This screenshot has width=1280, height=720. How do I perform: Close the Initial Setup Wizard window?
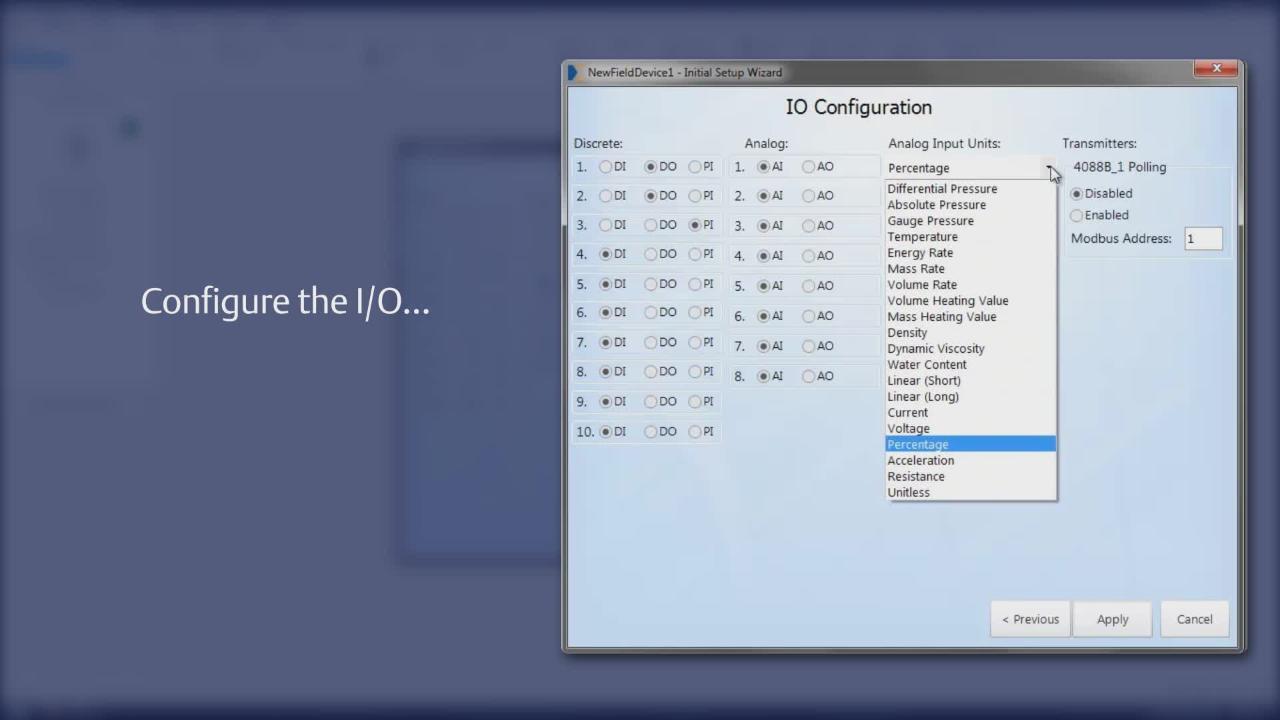[x=1216, y=69]
